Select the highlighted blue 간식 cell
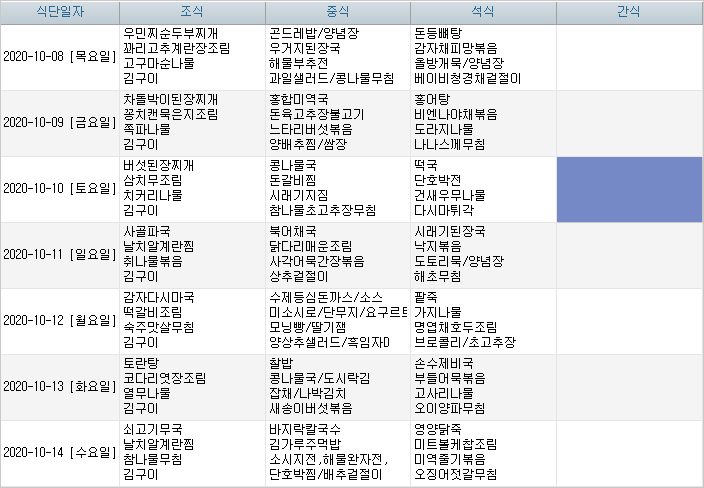The height and width of the screenshot is (488, 704). click(x=629, y=188)
